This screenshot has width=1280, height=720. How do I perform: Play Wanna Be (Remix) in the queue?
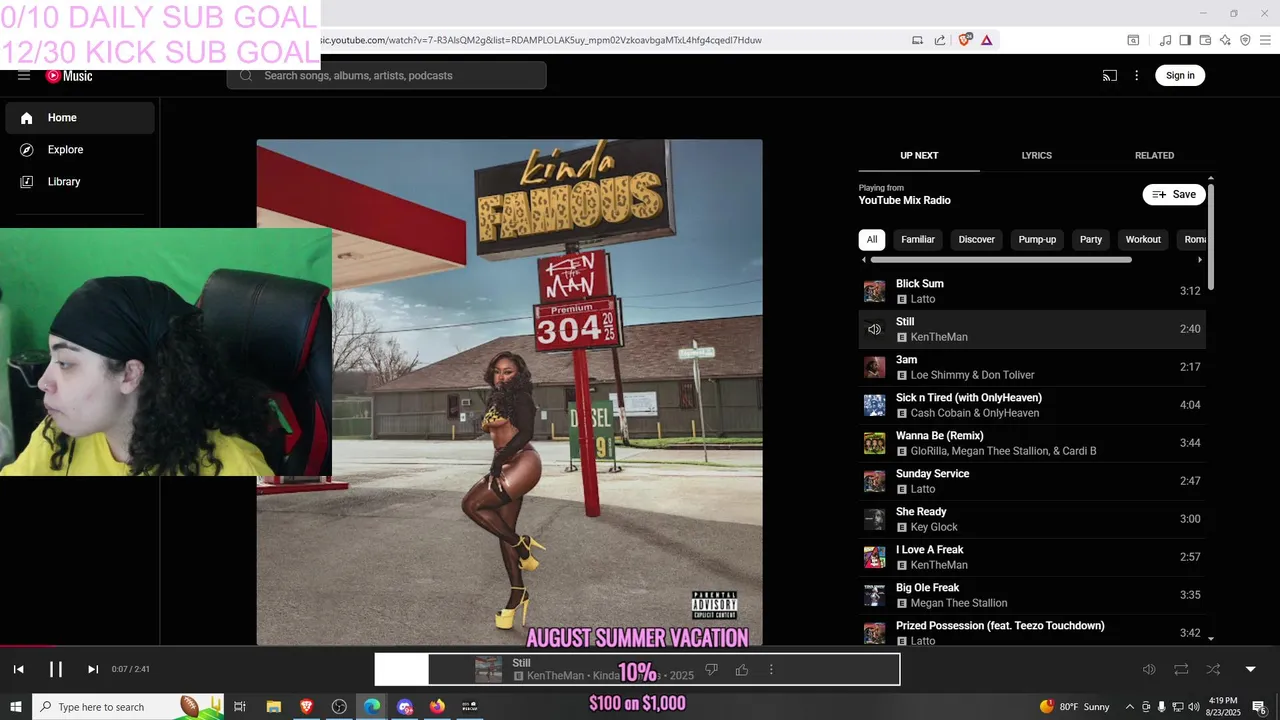pyautogui.click(x=1032, y=443)
